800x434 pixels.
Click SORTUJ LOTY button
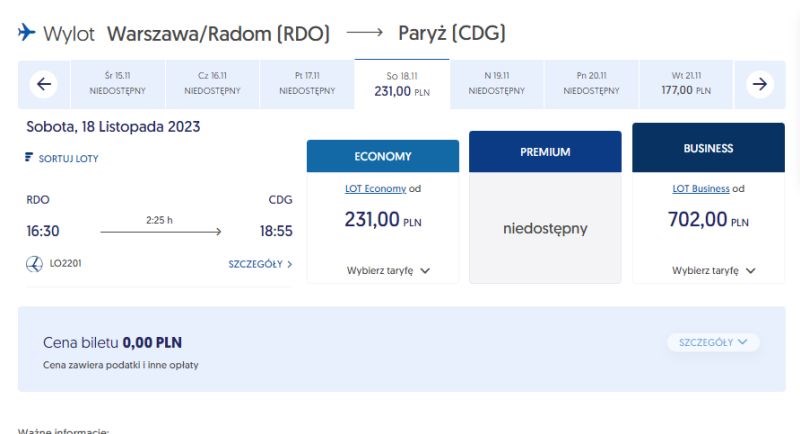point(62,158)
